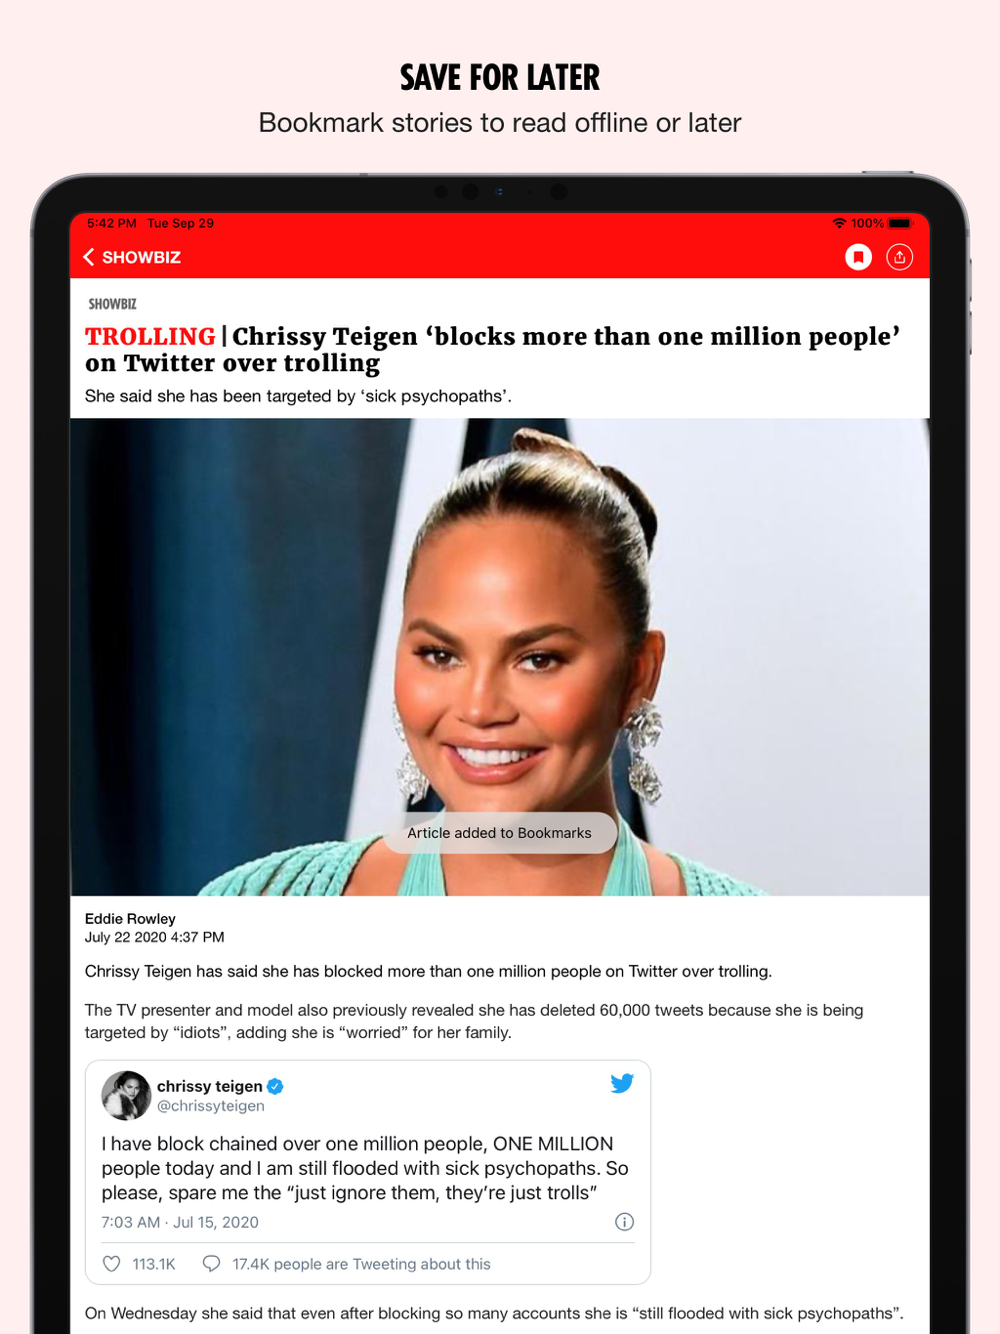Screen dimensions: 1000x1334
Task: Tap the battery indicator in the status bar
Action: (900, 223)
